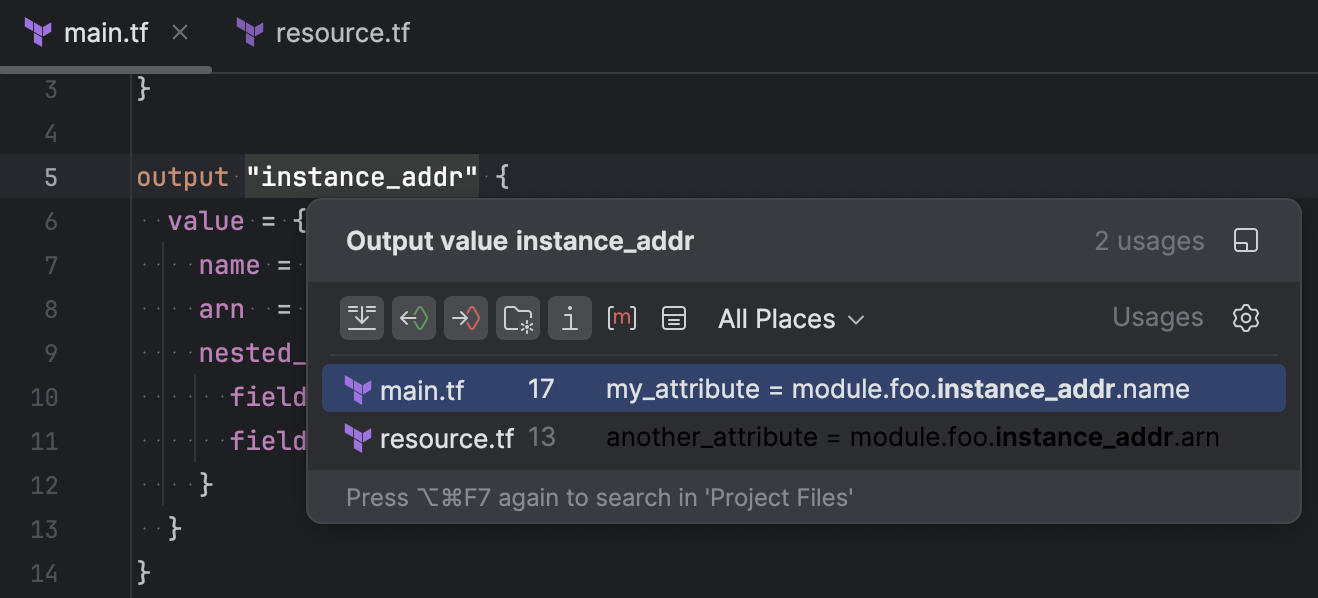Viewport: 1318px width, 598px height.
Task: Click the group-by-usage-type folder icon
Action: coord(517,318)
